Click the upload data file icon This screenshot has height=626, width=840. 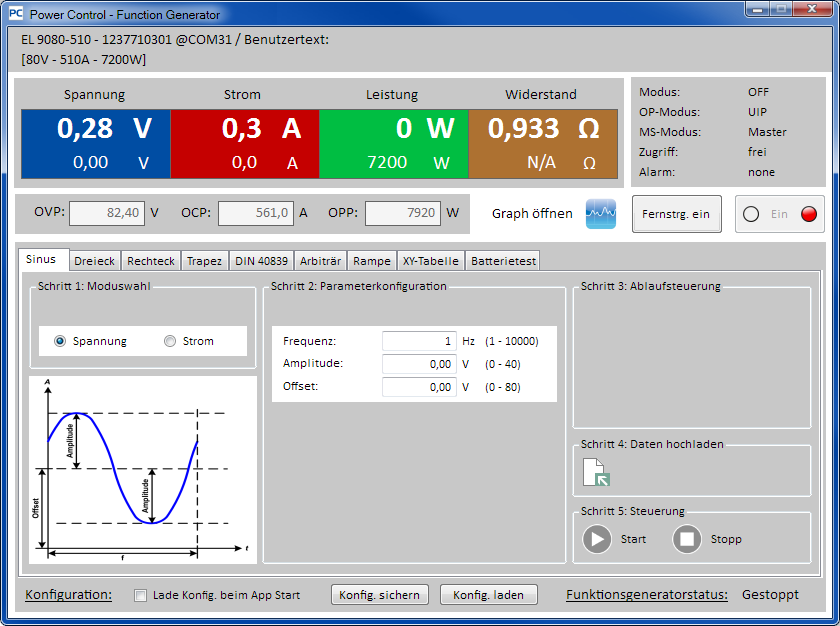596,472
